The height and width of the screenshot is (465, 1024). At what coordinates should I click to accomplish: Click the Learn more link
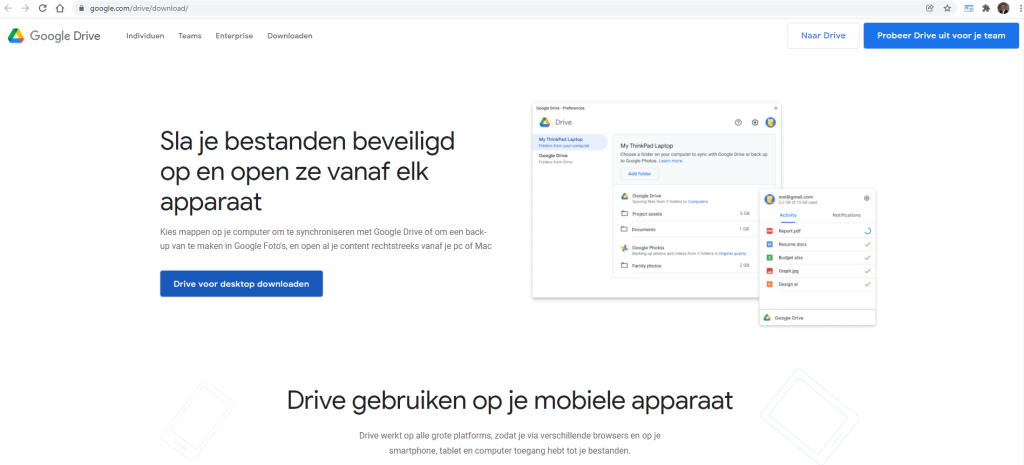point(671,161)
